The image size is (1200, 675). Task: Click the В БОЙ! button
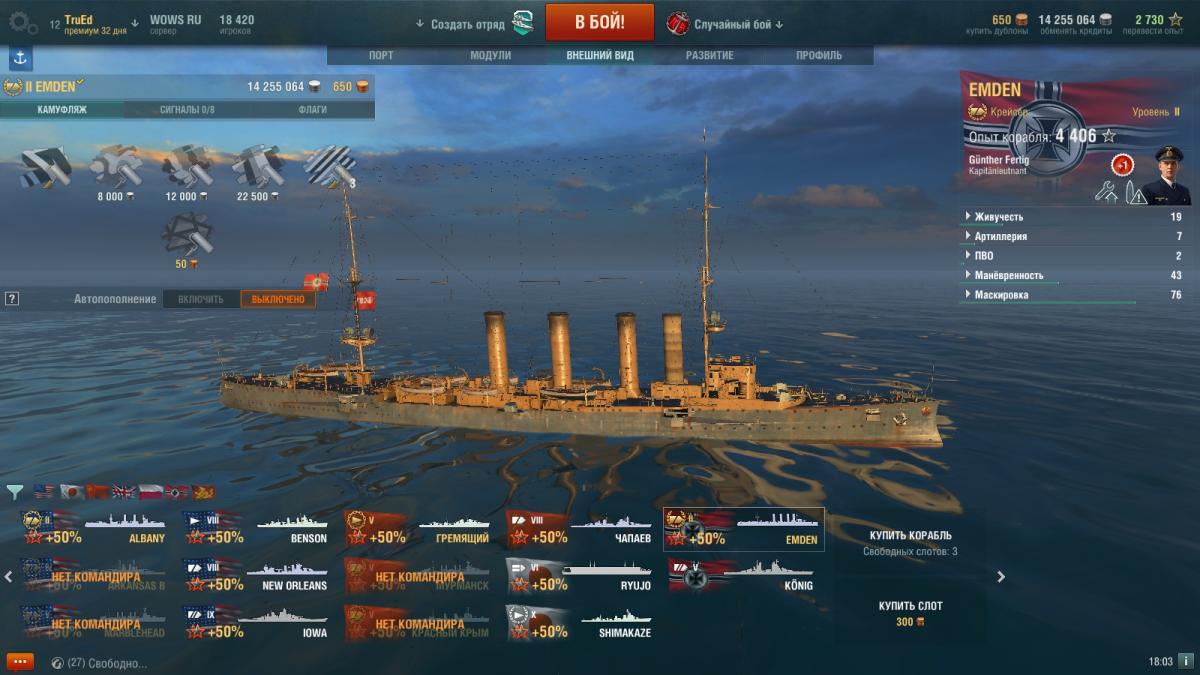coord(600,22)
